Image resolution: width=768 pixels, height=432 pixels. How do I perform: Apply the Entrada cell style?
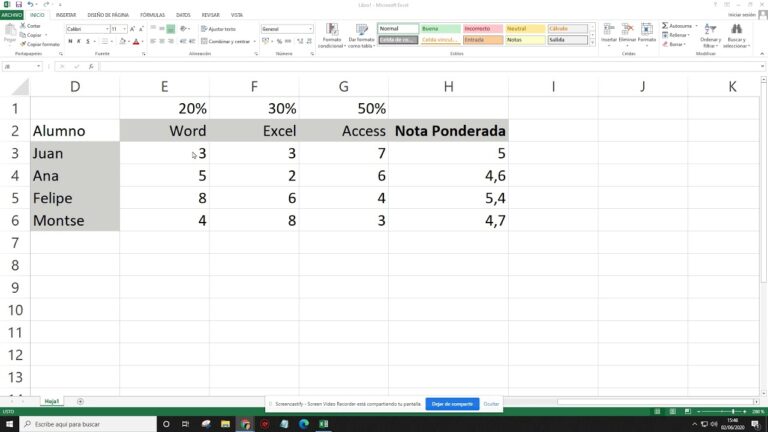pos(482,40)
